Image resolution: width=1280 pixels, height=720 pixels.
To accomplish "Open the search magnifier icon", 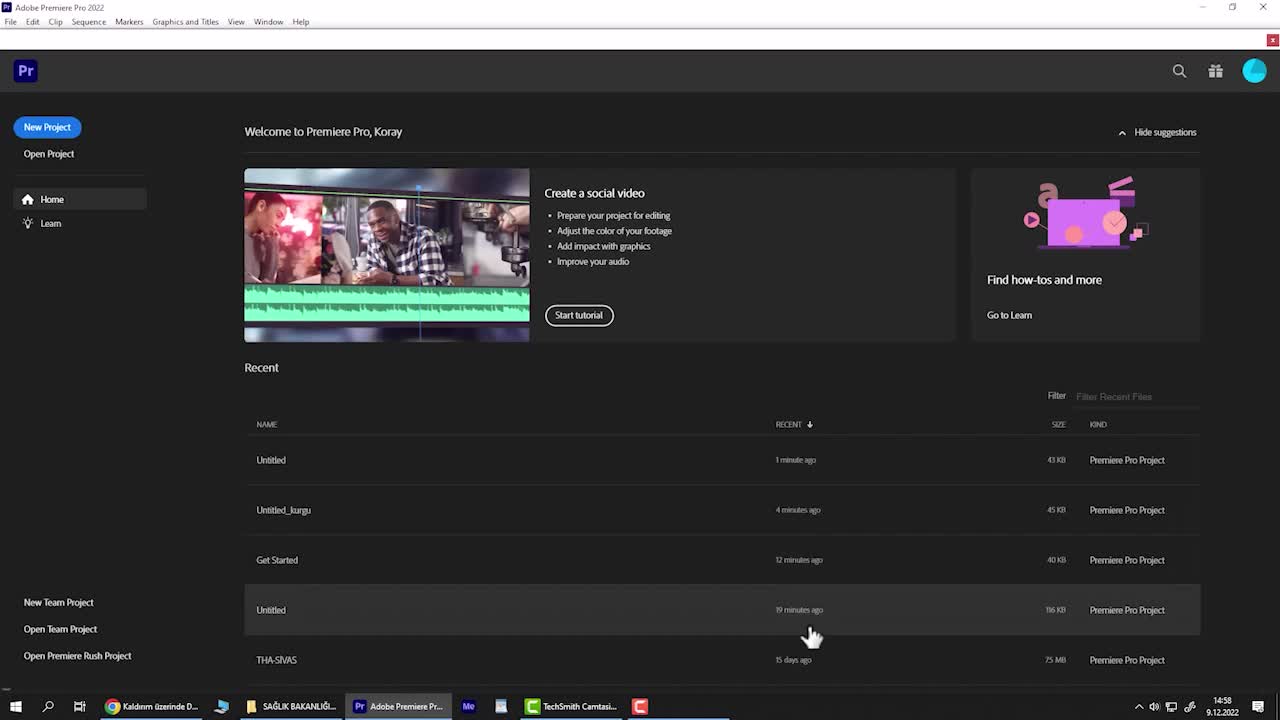I will [x=1179, y=71].
